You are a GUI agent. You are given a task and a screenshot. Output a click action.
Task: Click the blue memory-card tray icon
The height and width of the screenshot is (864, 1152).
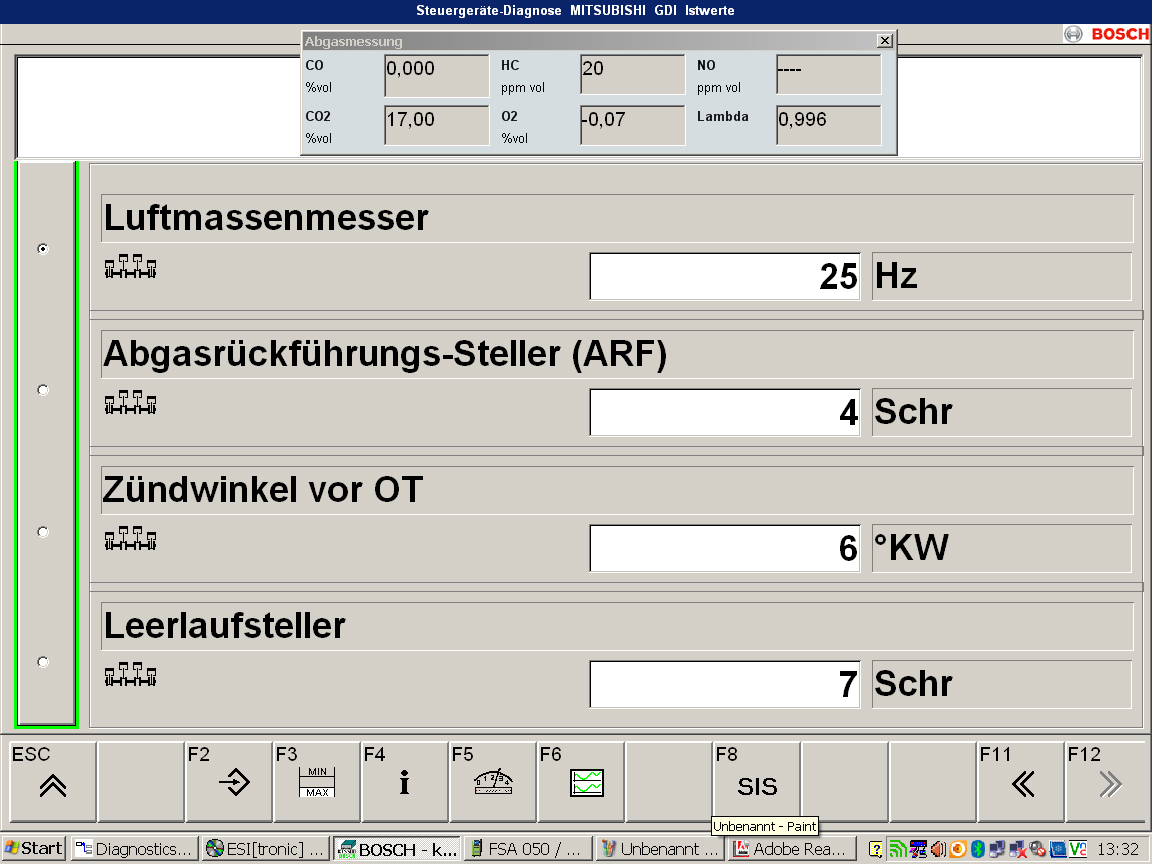pos(1057,849)
